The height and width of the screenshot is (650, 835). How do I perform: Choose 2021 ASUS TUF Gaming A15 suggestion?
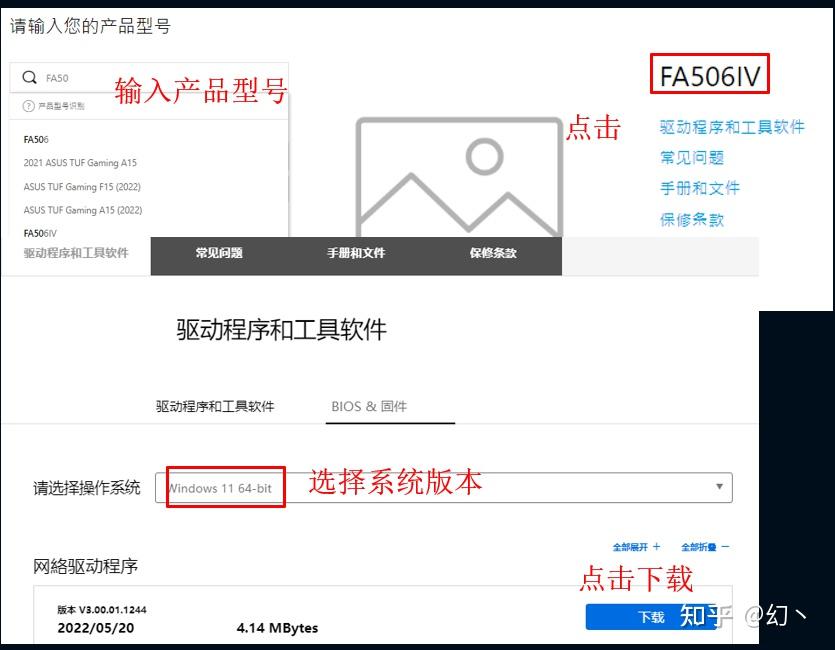pyautogui.click(x=80, y=163)
